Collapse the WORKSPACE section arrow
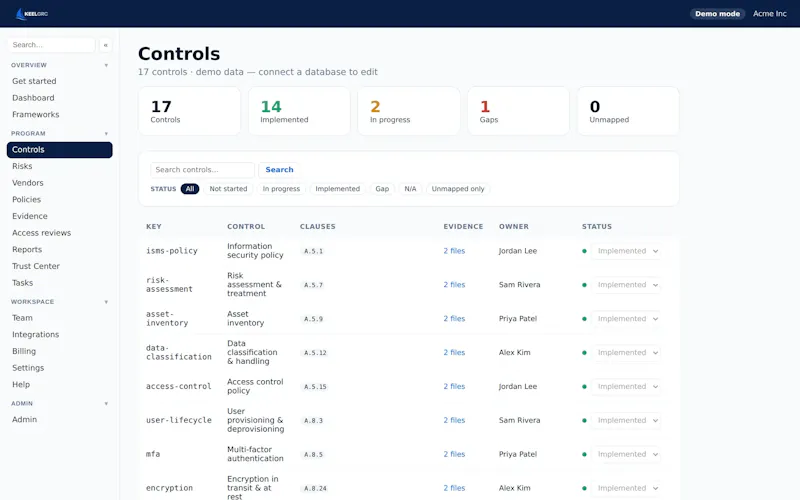Image resolution: width=800 pixels, height=500 pixels. tap(106, 302)
